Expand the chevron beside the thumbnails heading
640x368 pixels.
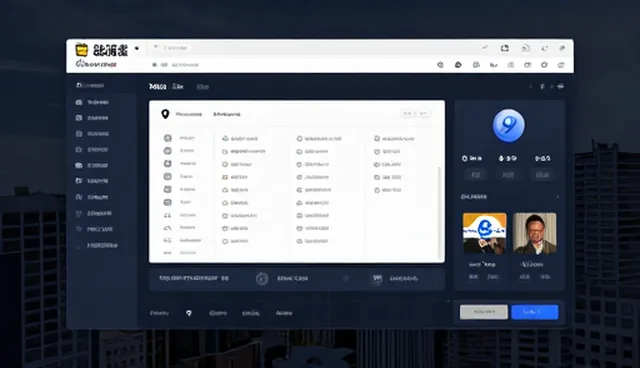click(x=558, y=197)
